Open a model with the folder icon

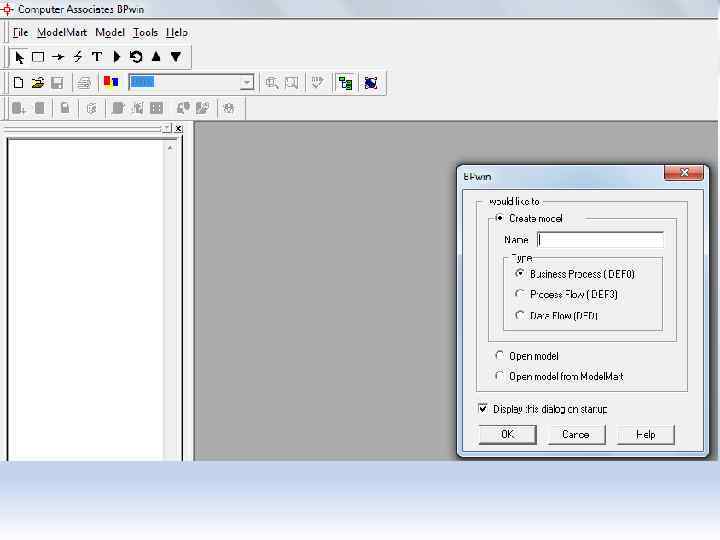(38, 83)
